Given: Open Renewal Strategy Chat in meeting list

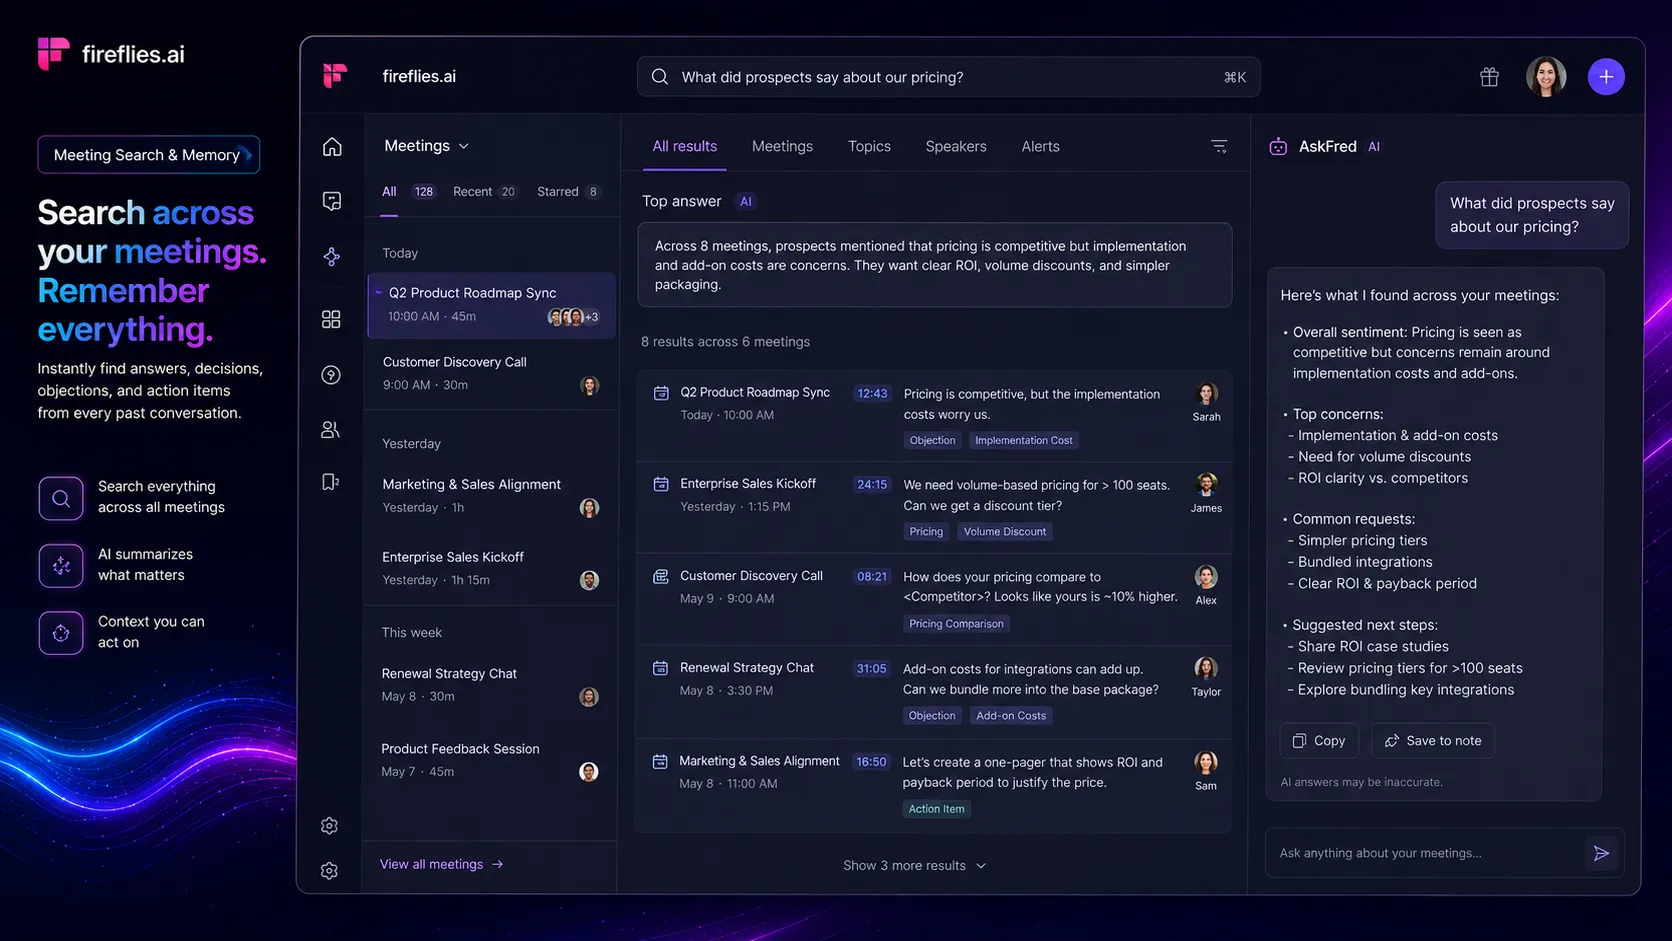Looking at the screenshot, I should [490, 685].
